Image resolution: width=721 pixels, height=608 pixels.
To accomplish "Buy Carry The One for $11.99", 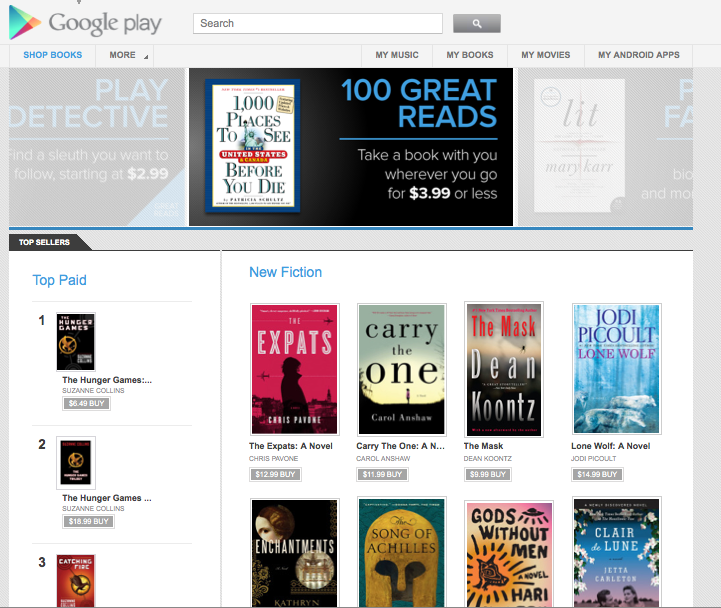I will click(x=382, y=474).
